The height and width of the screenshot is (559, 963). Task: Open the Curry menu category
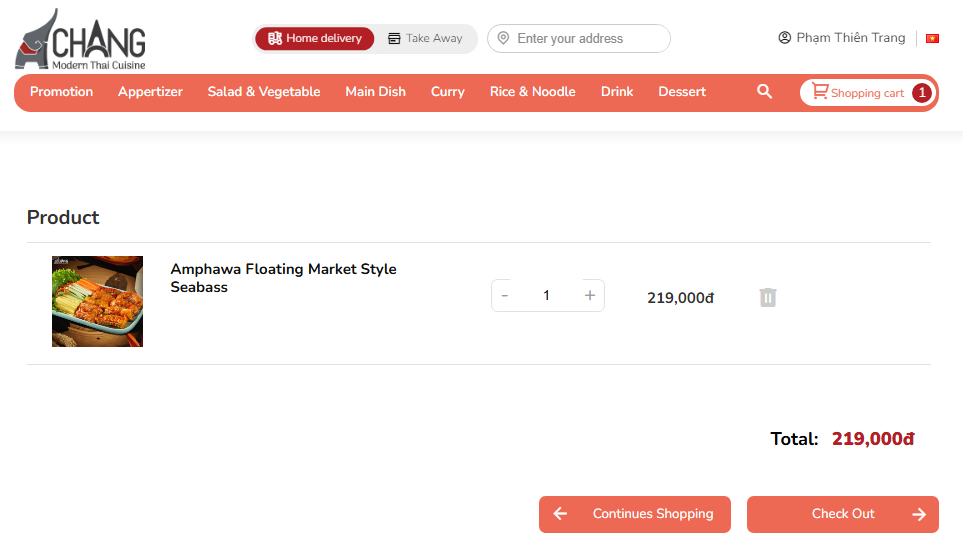click(448, 92)
